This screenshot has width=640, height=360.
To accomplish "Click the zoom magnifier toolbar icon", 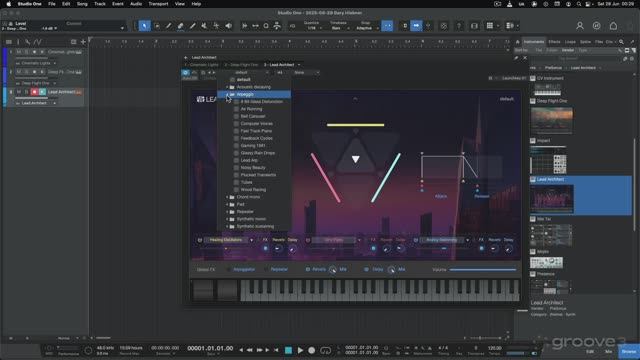I will click(266, 26).
